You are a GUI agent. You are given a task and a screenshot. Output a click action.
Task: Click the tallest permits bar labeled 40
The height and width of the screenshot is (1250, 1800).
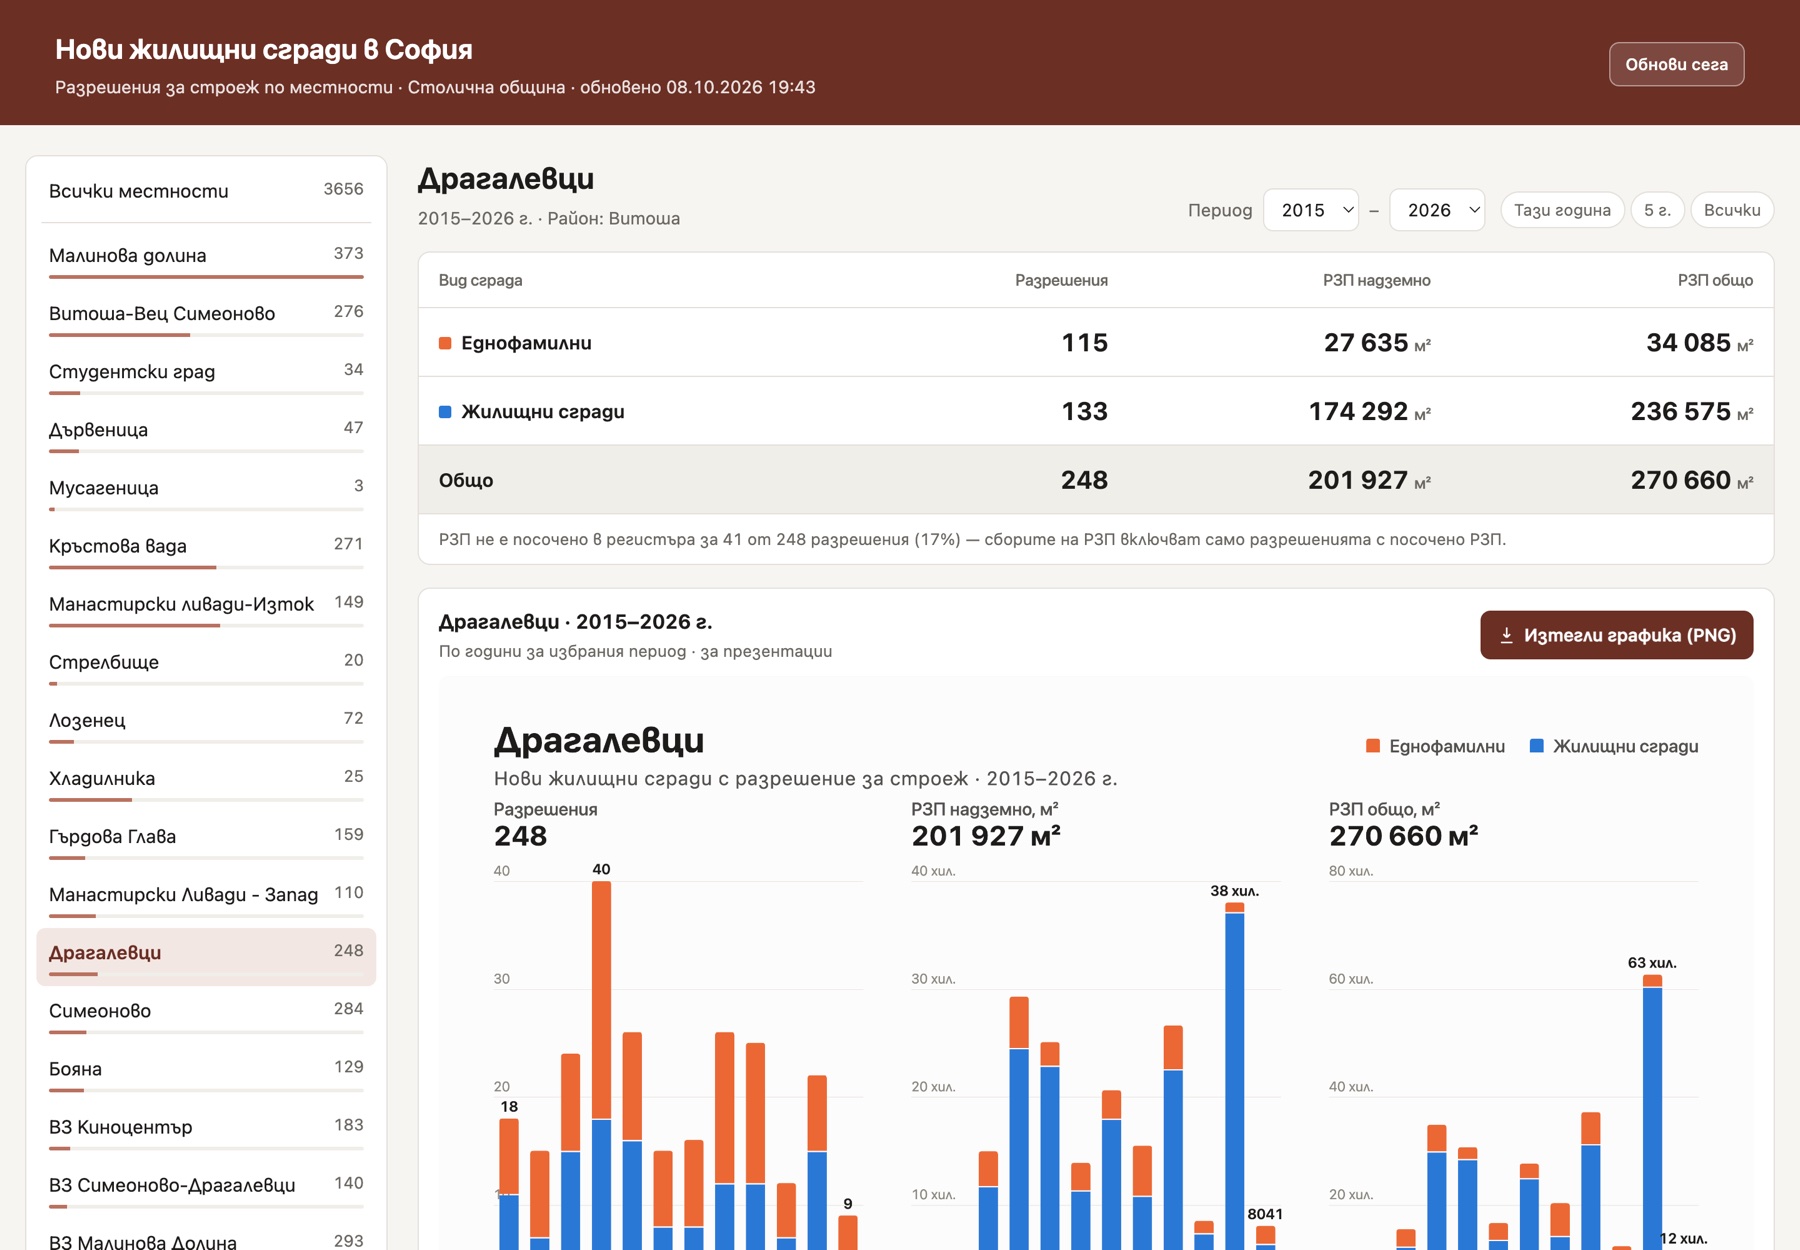[x=601, y=1065]
